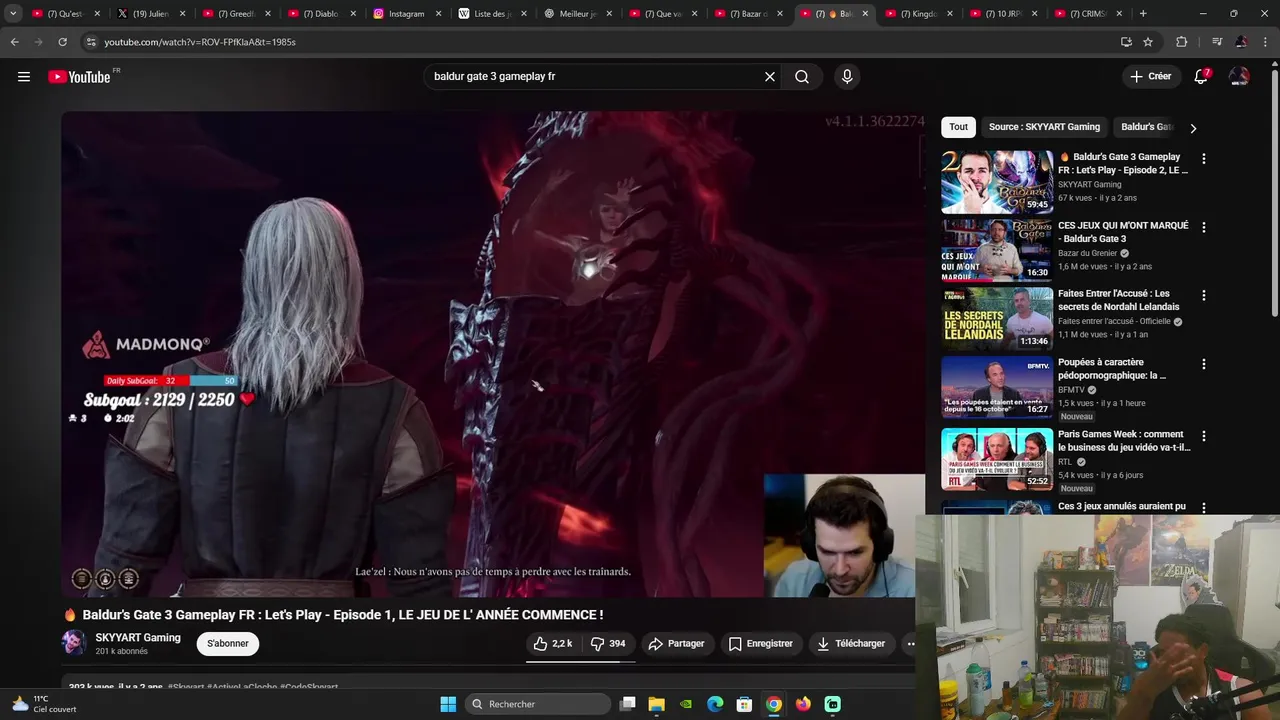Click the Télécharger download button

pyautogui.click(x=851, y=643)
